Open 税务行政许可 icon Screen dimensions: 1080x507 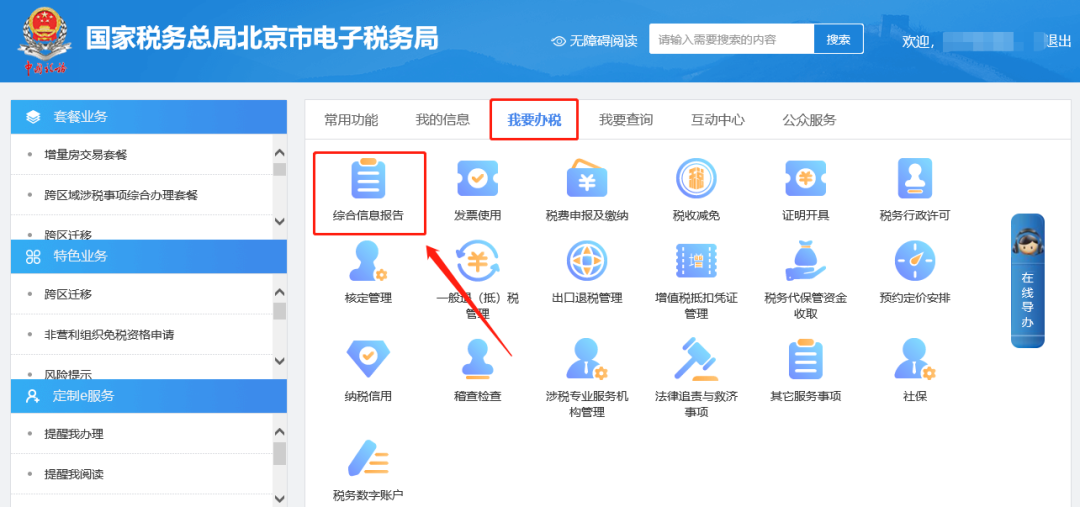click(x=915, y=178)
